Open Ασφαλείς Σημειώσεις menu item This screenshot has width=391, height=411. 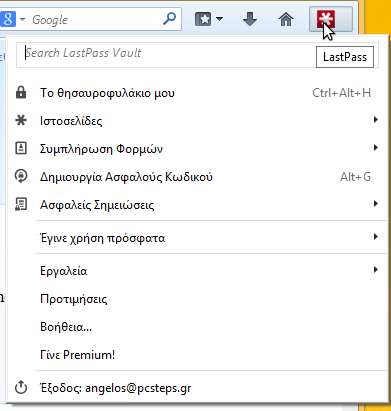tap(197, 205)
